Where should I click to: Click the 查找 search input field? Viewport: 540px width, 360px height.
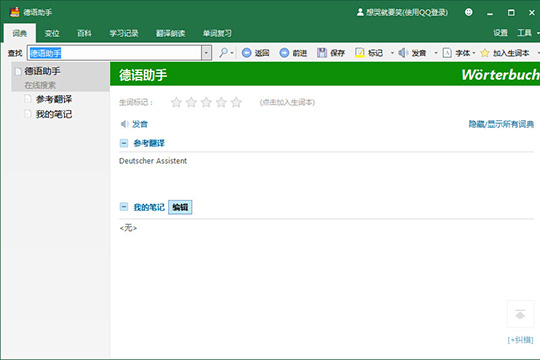pyautogui.click(x=114, y=53)
